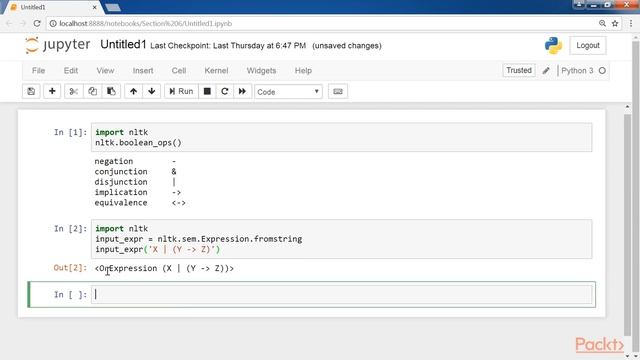Click the browser reload button
640x360 pixels.
37,24
